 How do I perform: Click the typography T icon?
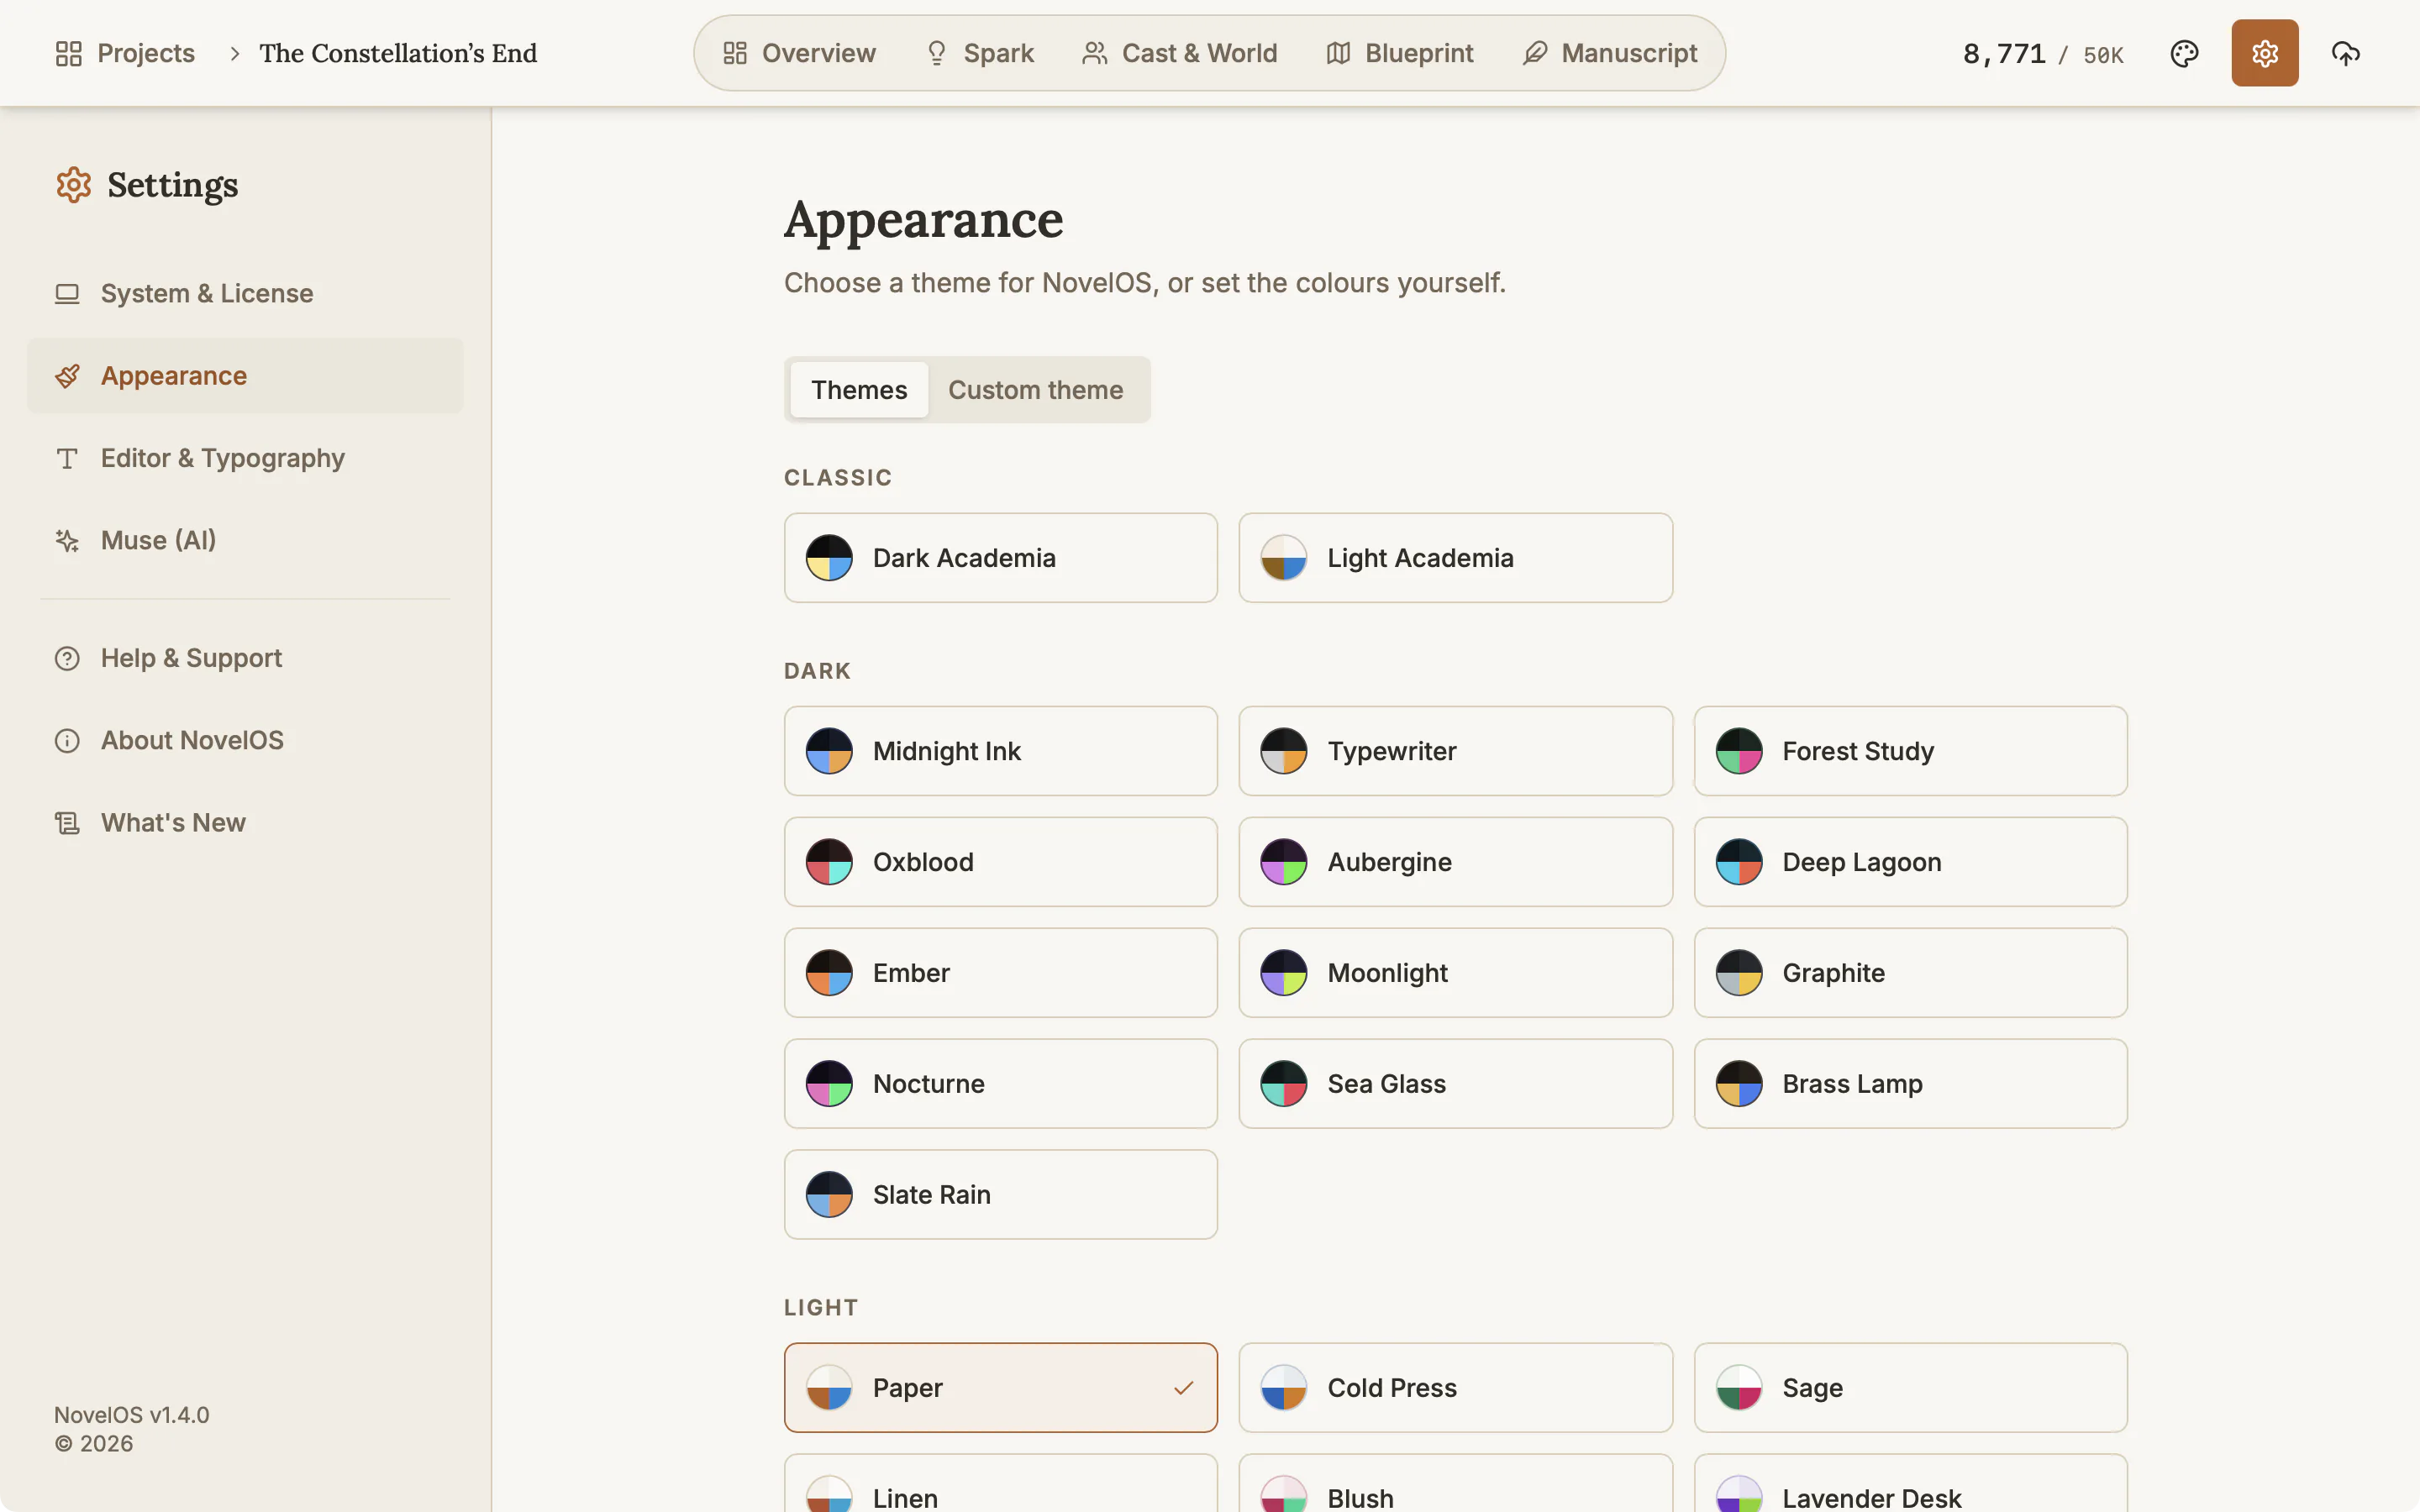(67, 458)
